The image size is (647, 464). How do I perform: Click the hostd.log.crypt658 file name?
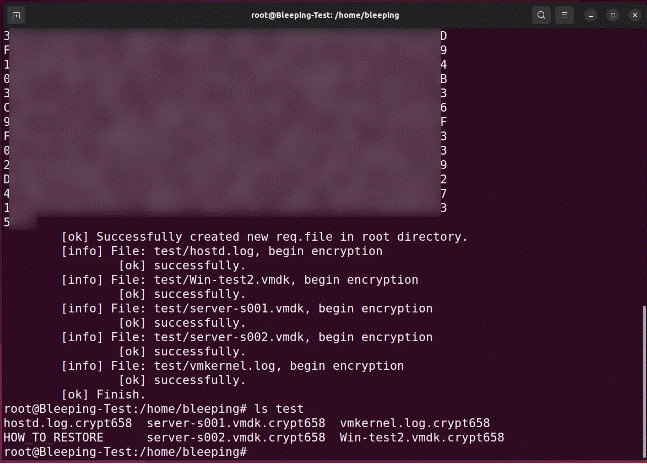(x=68, y=423)
